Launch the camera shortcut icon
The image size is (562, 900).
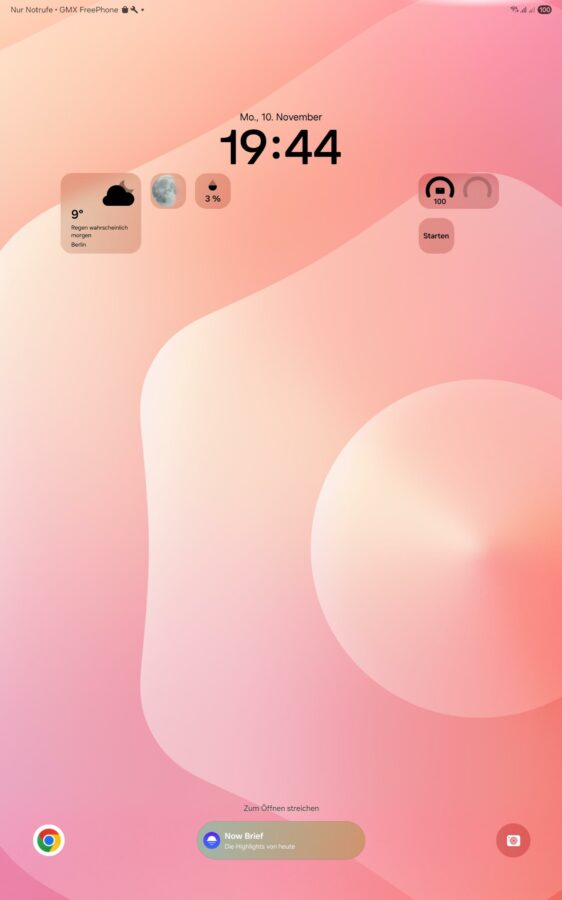point(513,840)
